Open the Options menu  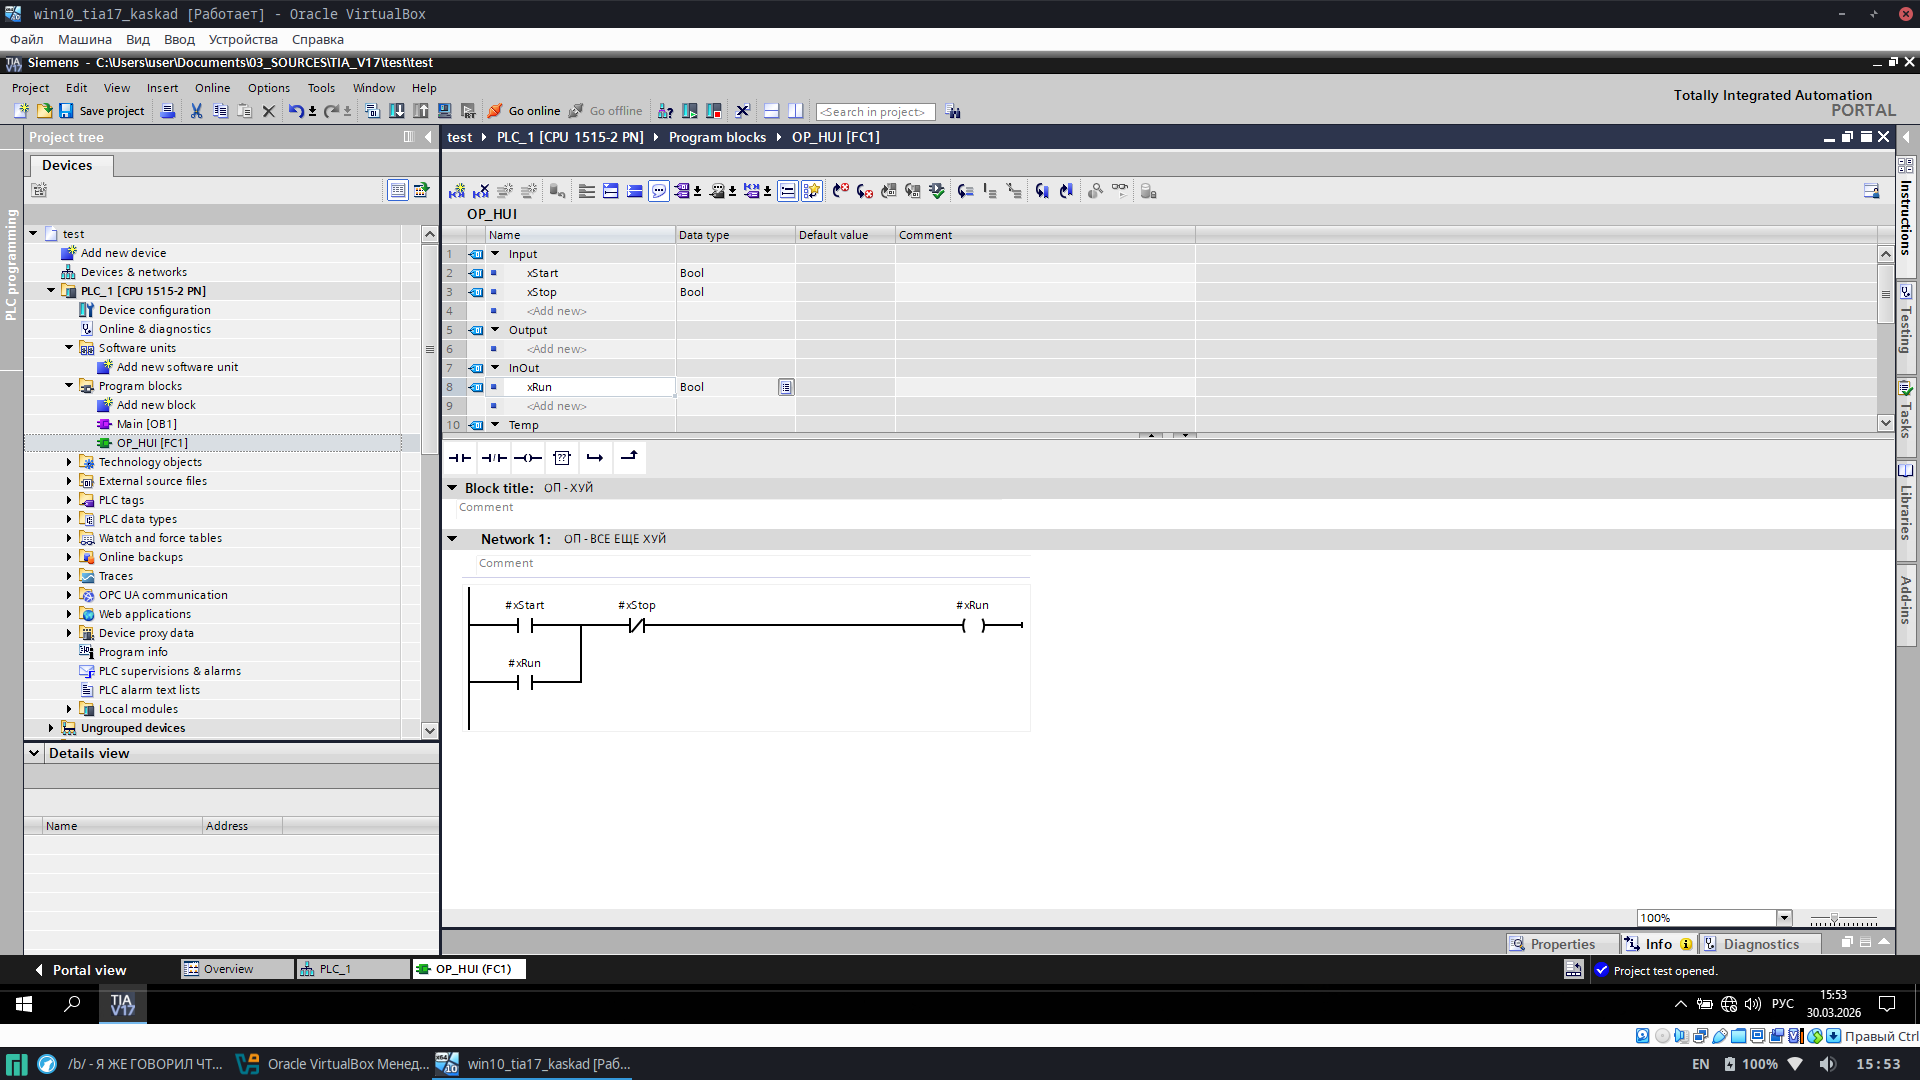[268, 88]
